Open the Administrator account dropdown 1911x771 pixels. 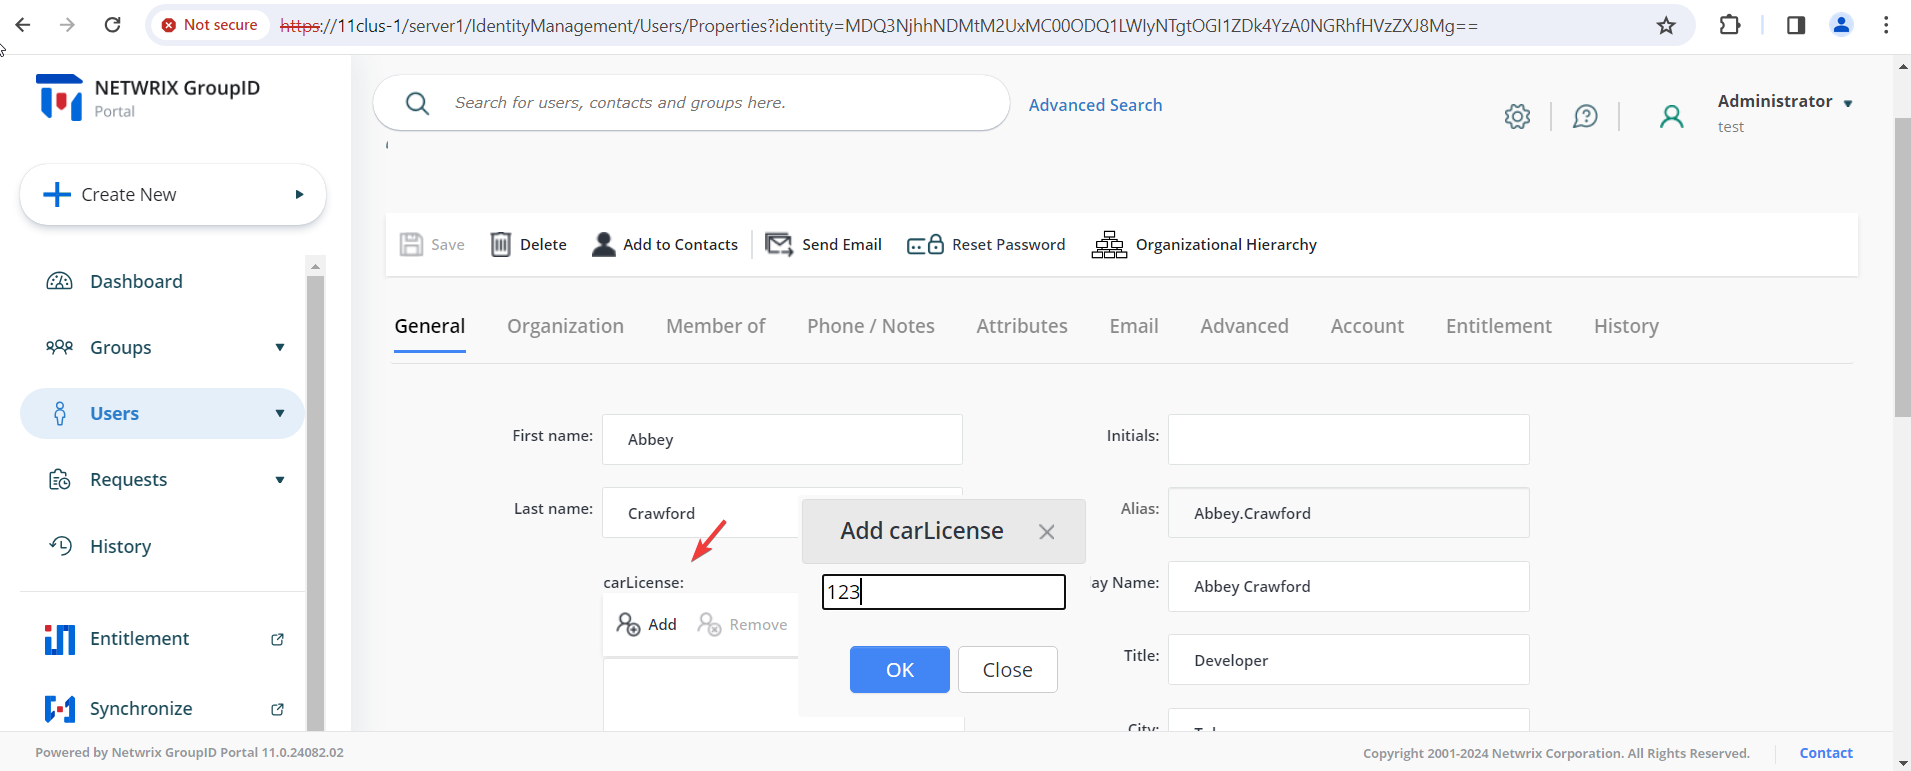tap(1848, 103)
